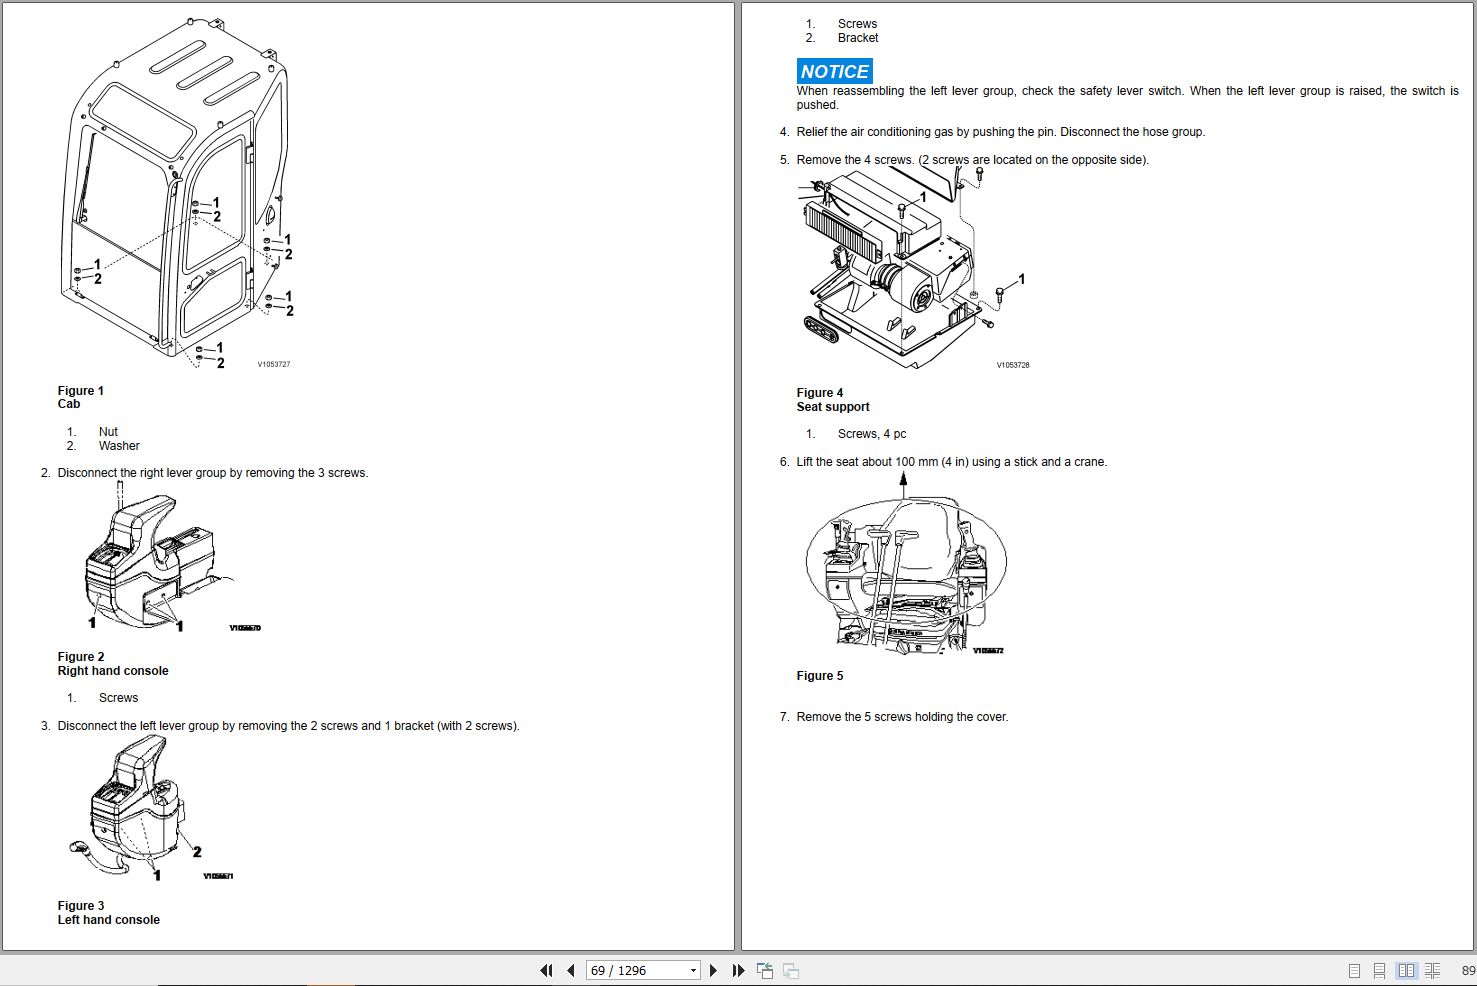
Task: Click the blue NOTICE label
Action: coord(834,71)
